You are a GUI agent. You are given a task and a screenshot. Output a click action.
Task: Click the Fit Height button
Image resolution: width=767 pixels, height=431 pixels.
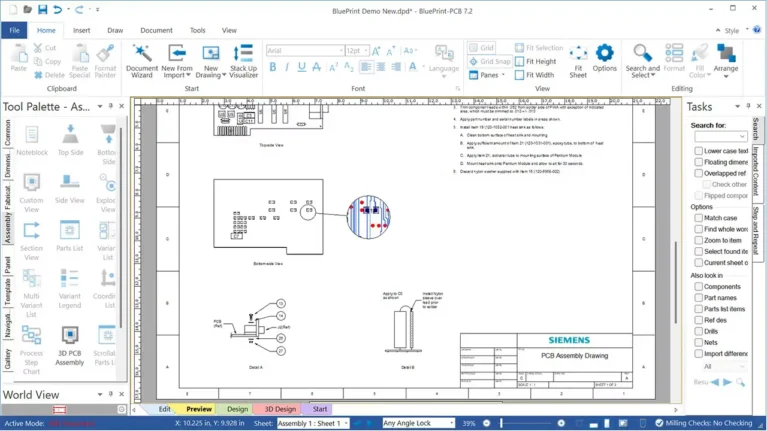coord(536,61)
